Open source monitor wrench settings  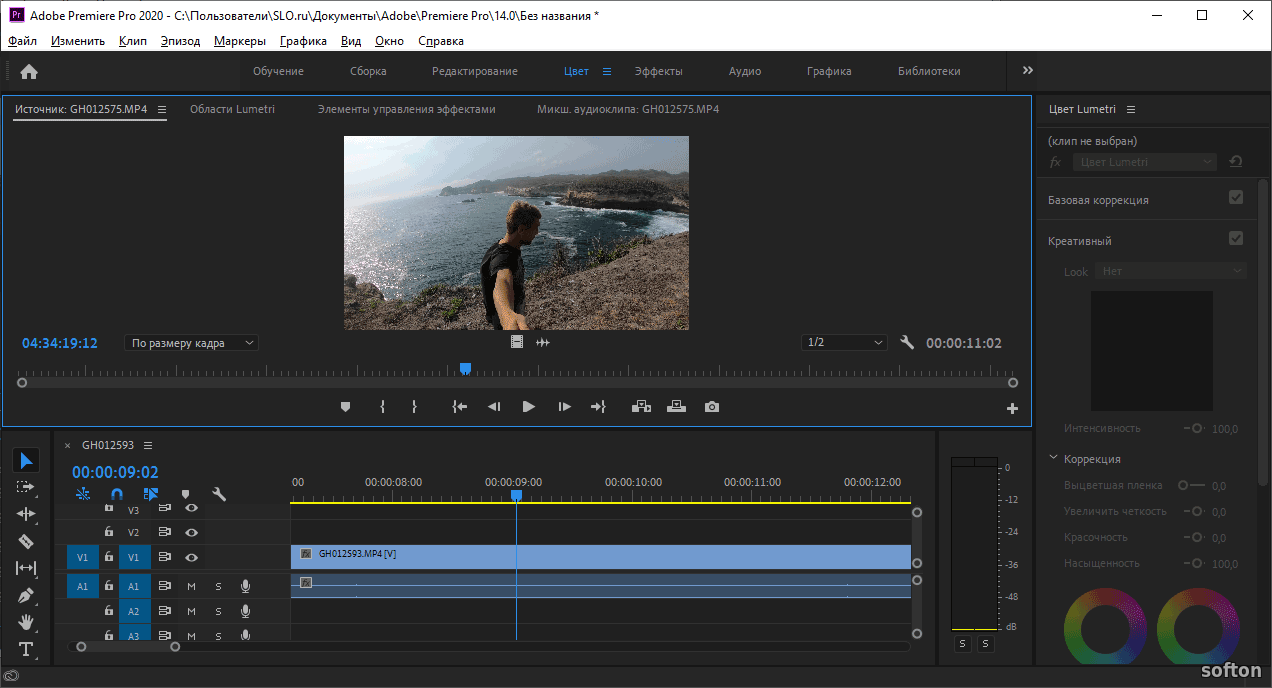907,342
